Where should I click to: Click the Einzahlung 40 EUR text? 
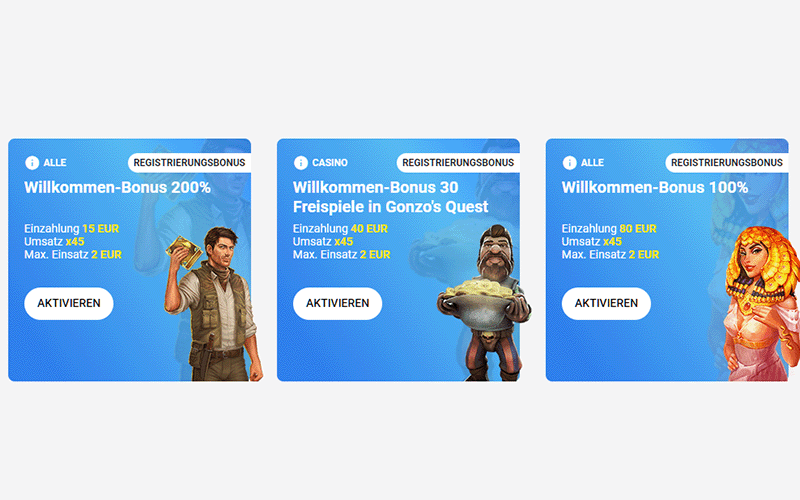[340, 229]
